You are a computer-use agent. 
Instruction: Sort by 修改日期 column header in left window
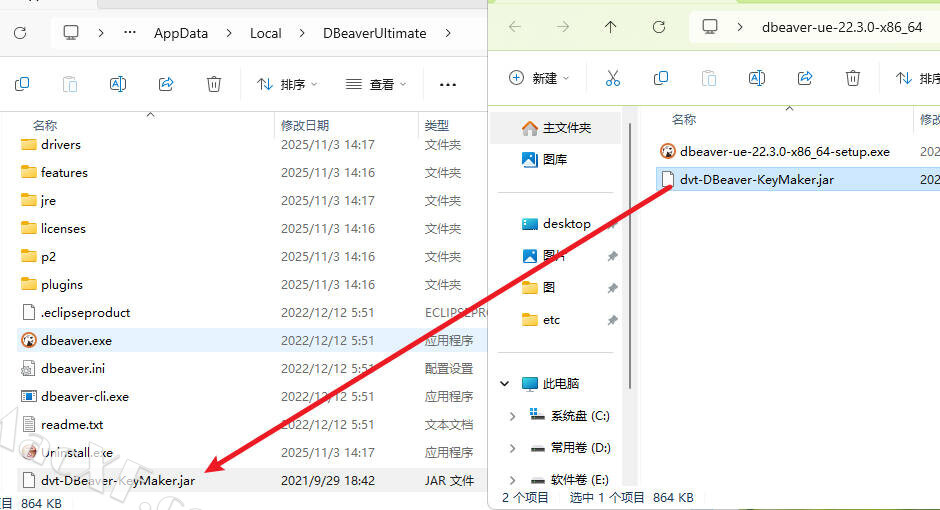point(305,125)
